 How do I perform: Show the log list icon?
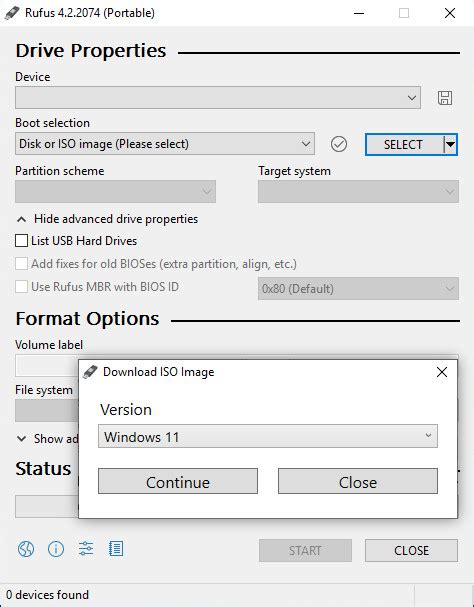click(x=116, y=549)
